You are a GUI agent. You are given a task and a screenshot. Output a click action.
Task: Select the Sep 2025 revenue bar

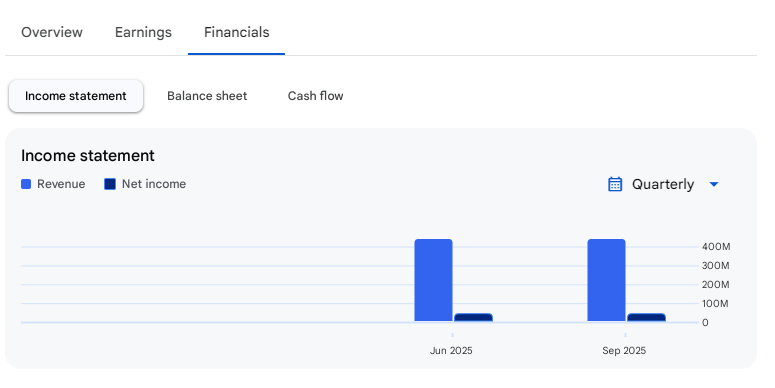pyautogui.click(x=606, y=280)
